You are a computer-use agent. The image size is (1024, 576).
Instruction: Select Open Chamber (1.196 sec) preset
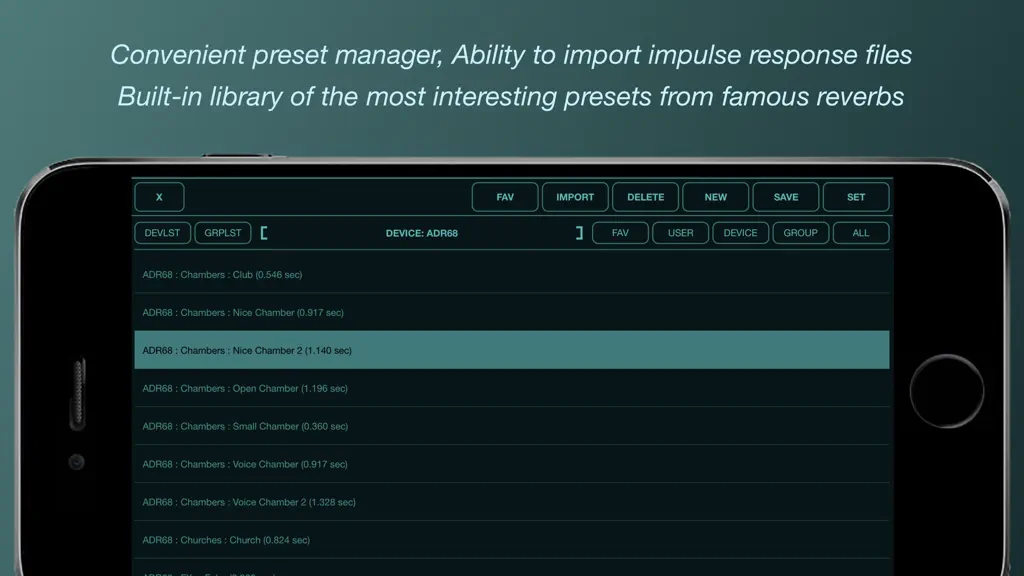512,388
